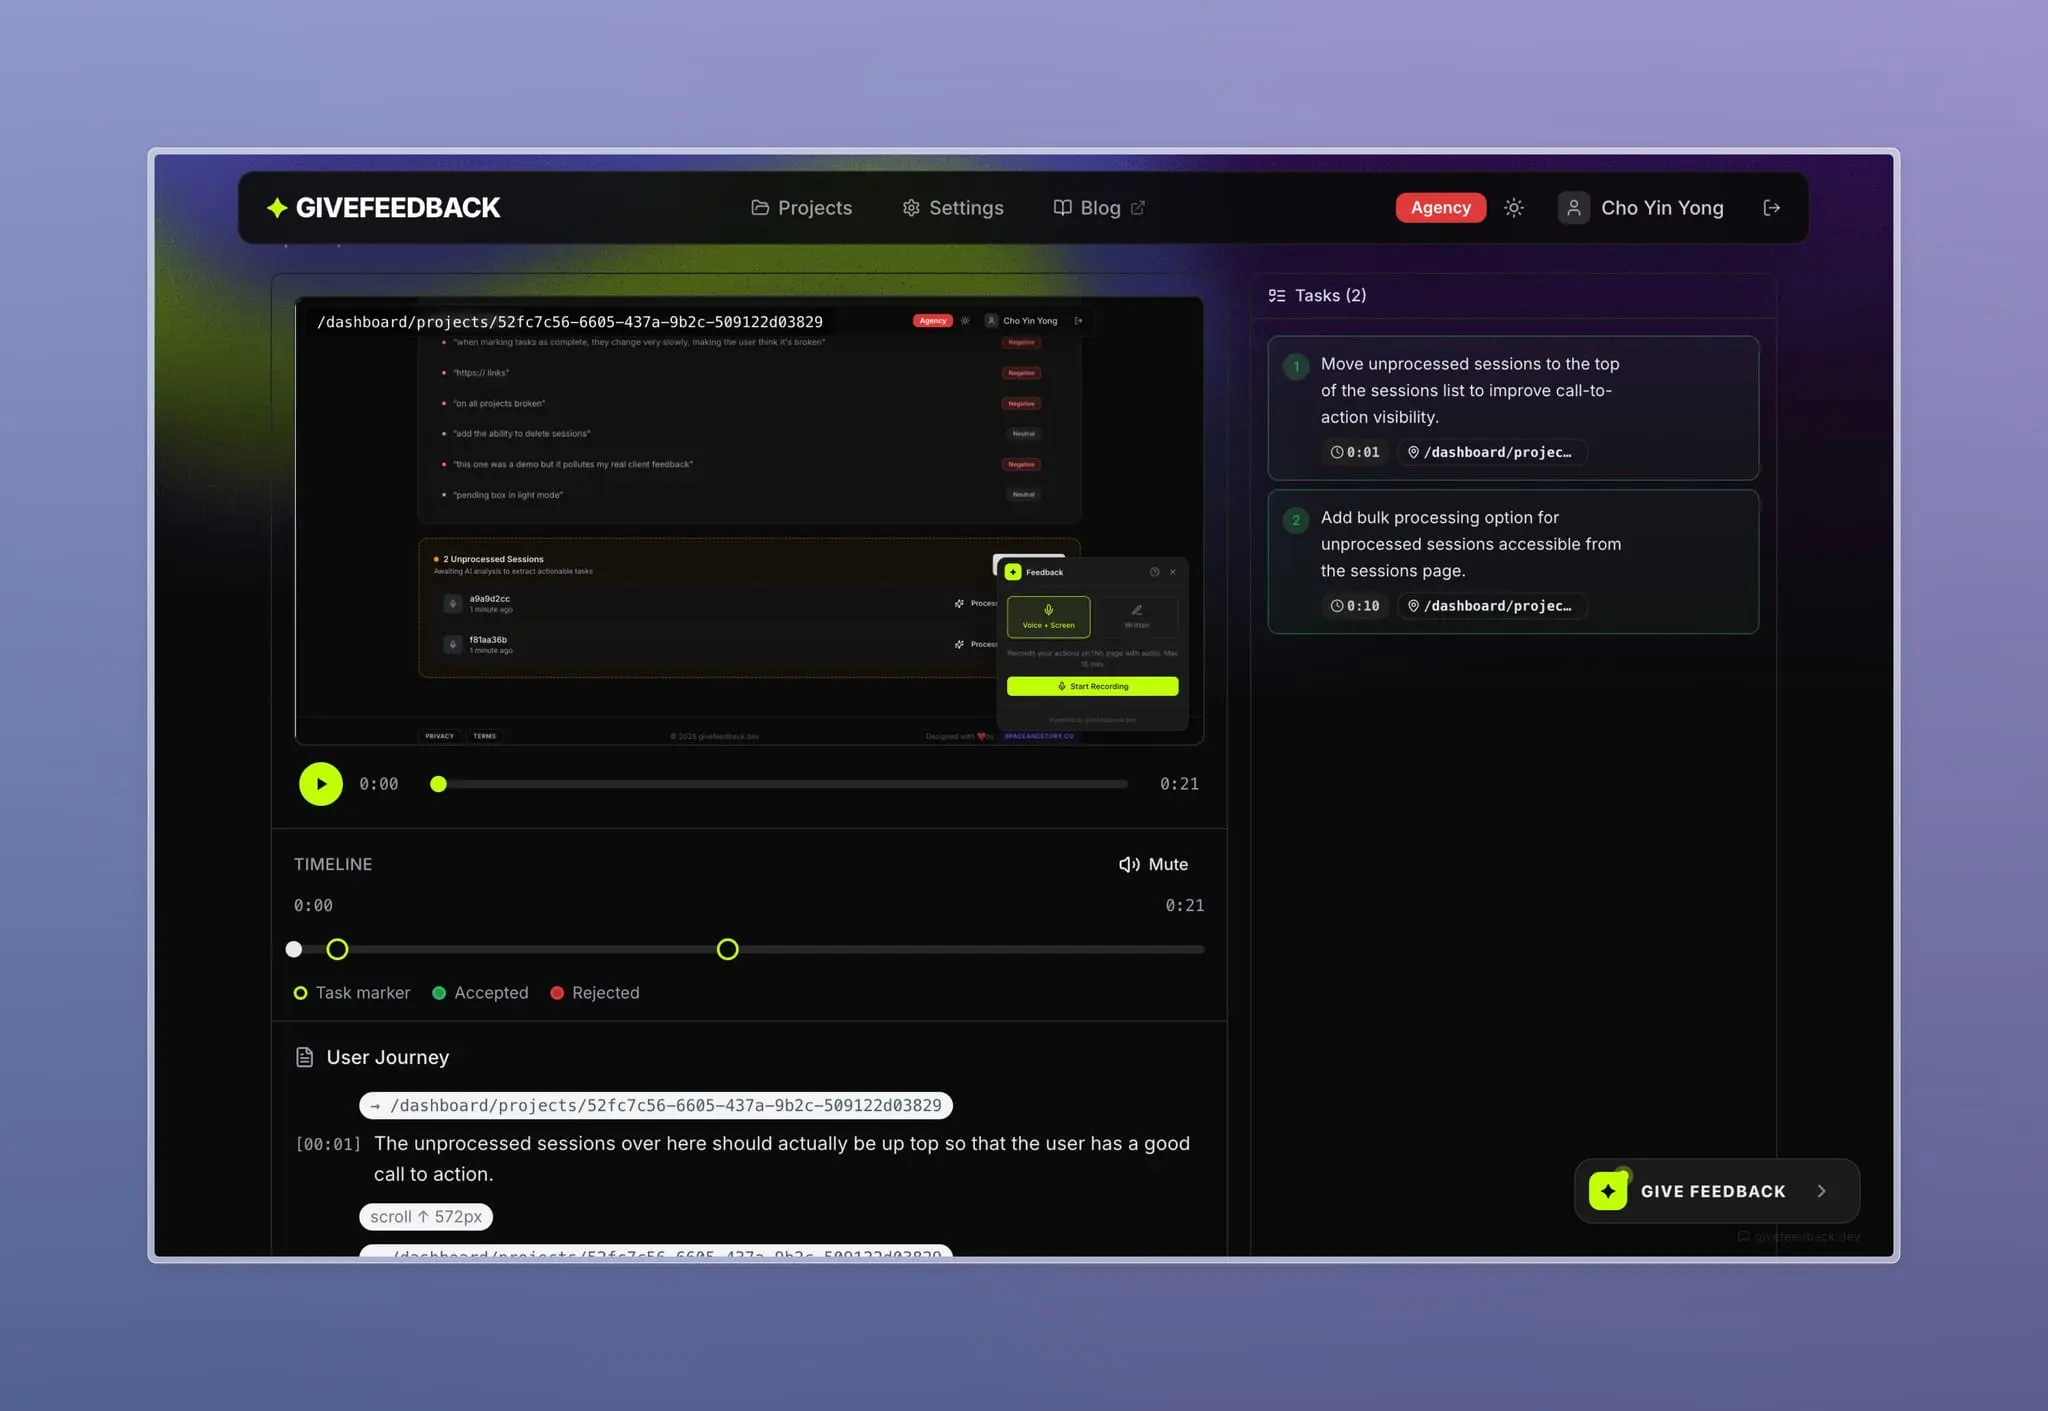This screenshot has height=1411, width=2048.
Task: Click the Tasks (2) heading
Action: pyautogui.click(x=1330, y=296)
